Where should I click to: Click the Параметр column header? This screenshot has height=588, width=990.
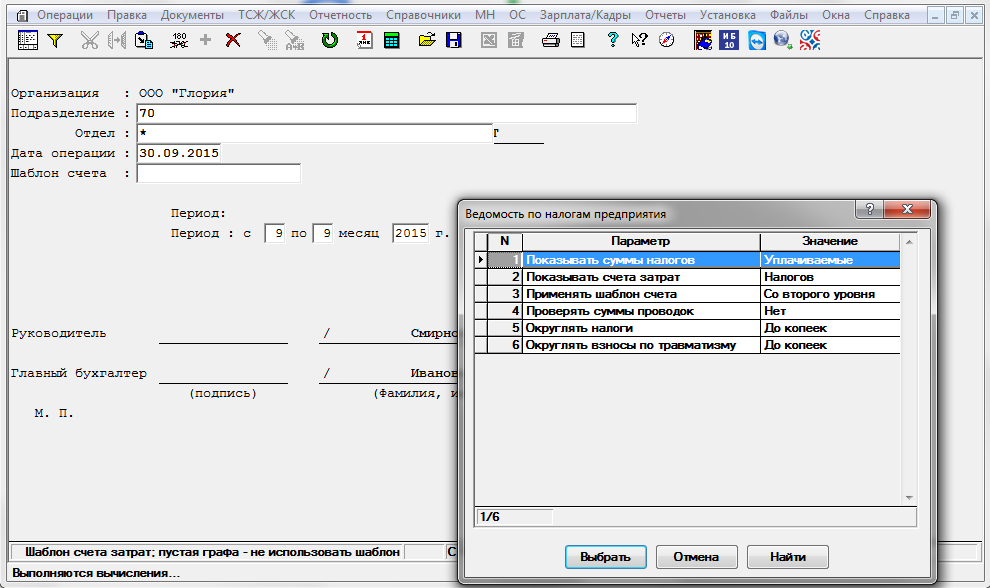(x=641, y=241)
